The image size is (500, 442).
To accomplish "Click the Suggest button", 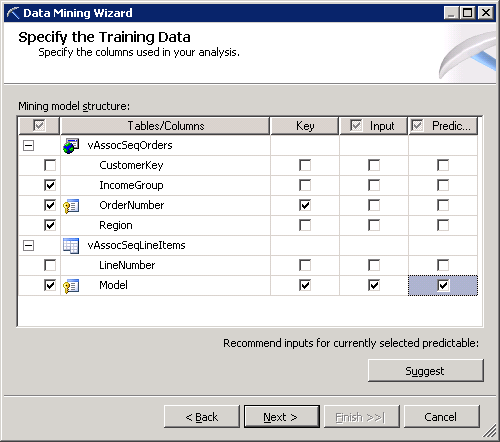I will [x=426, y=371].
